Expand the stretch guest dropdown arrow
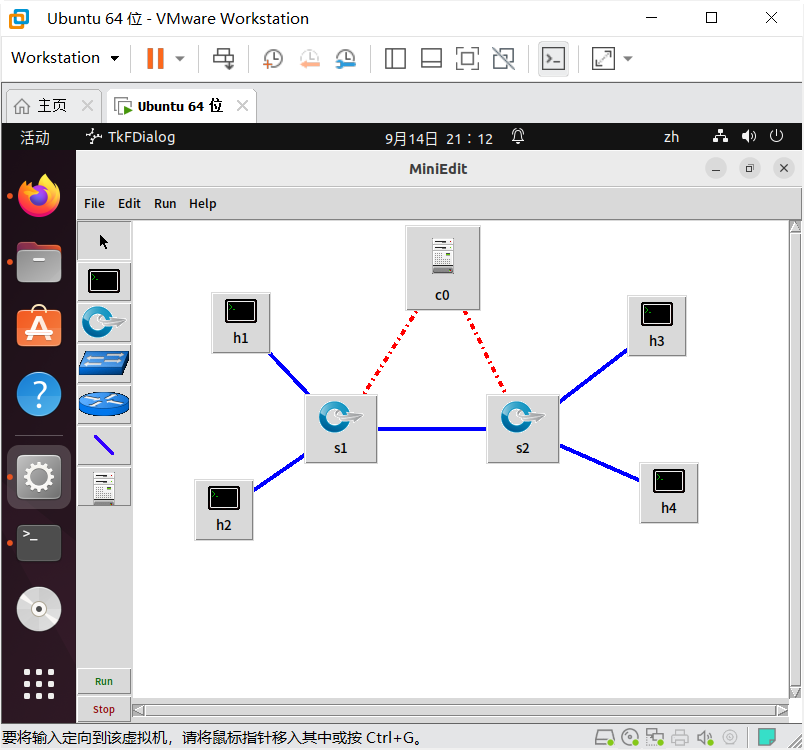Image resolution: width=804 pixels, height=750 pixels. [628, 58]
